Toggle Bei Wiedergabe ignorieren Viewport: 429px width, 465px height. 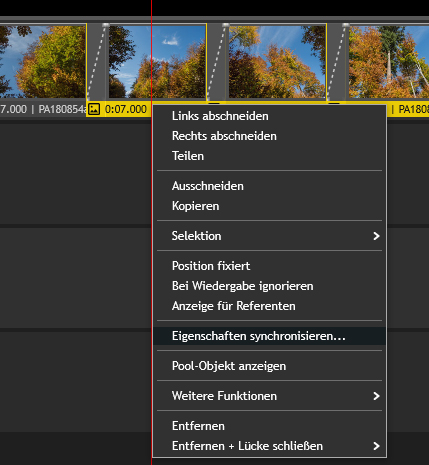[x=269, y=286]
